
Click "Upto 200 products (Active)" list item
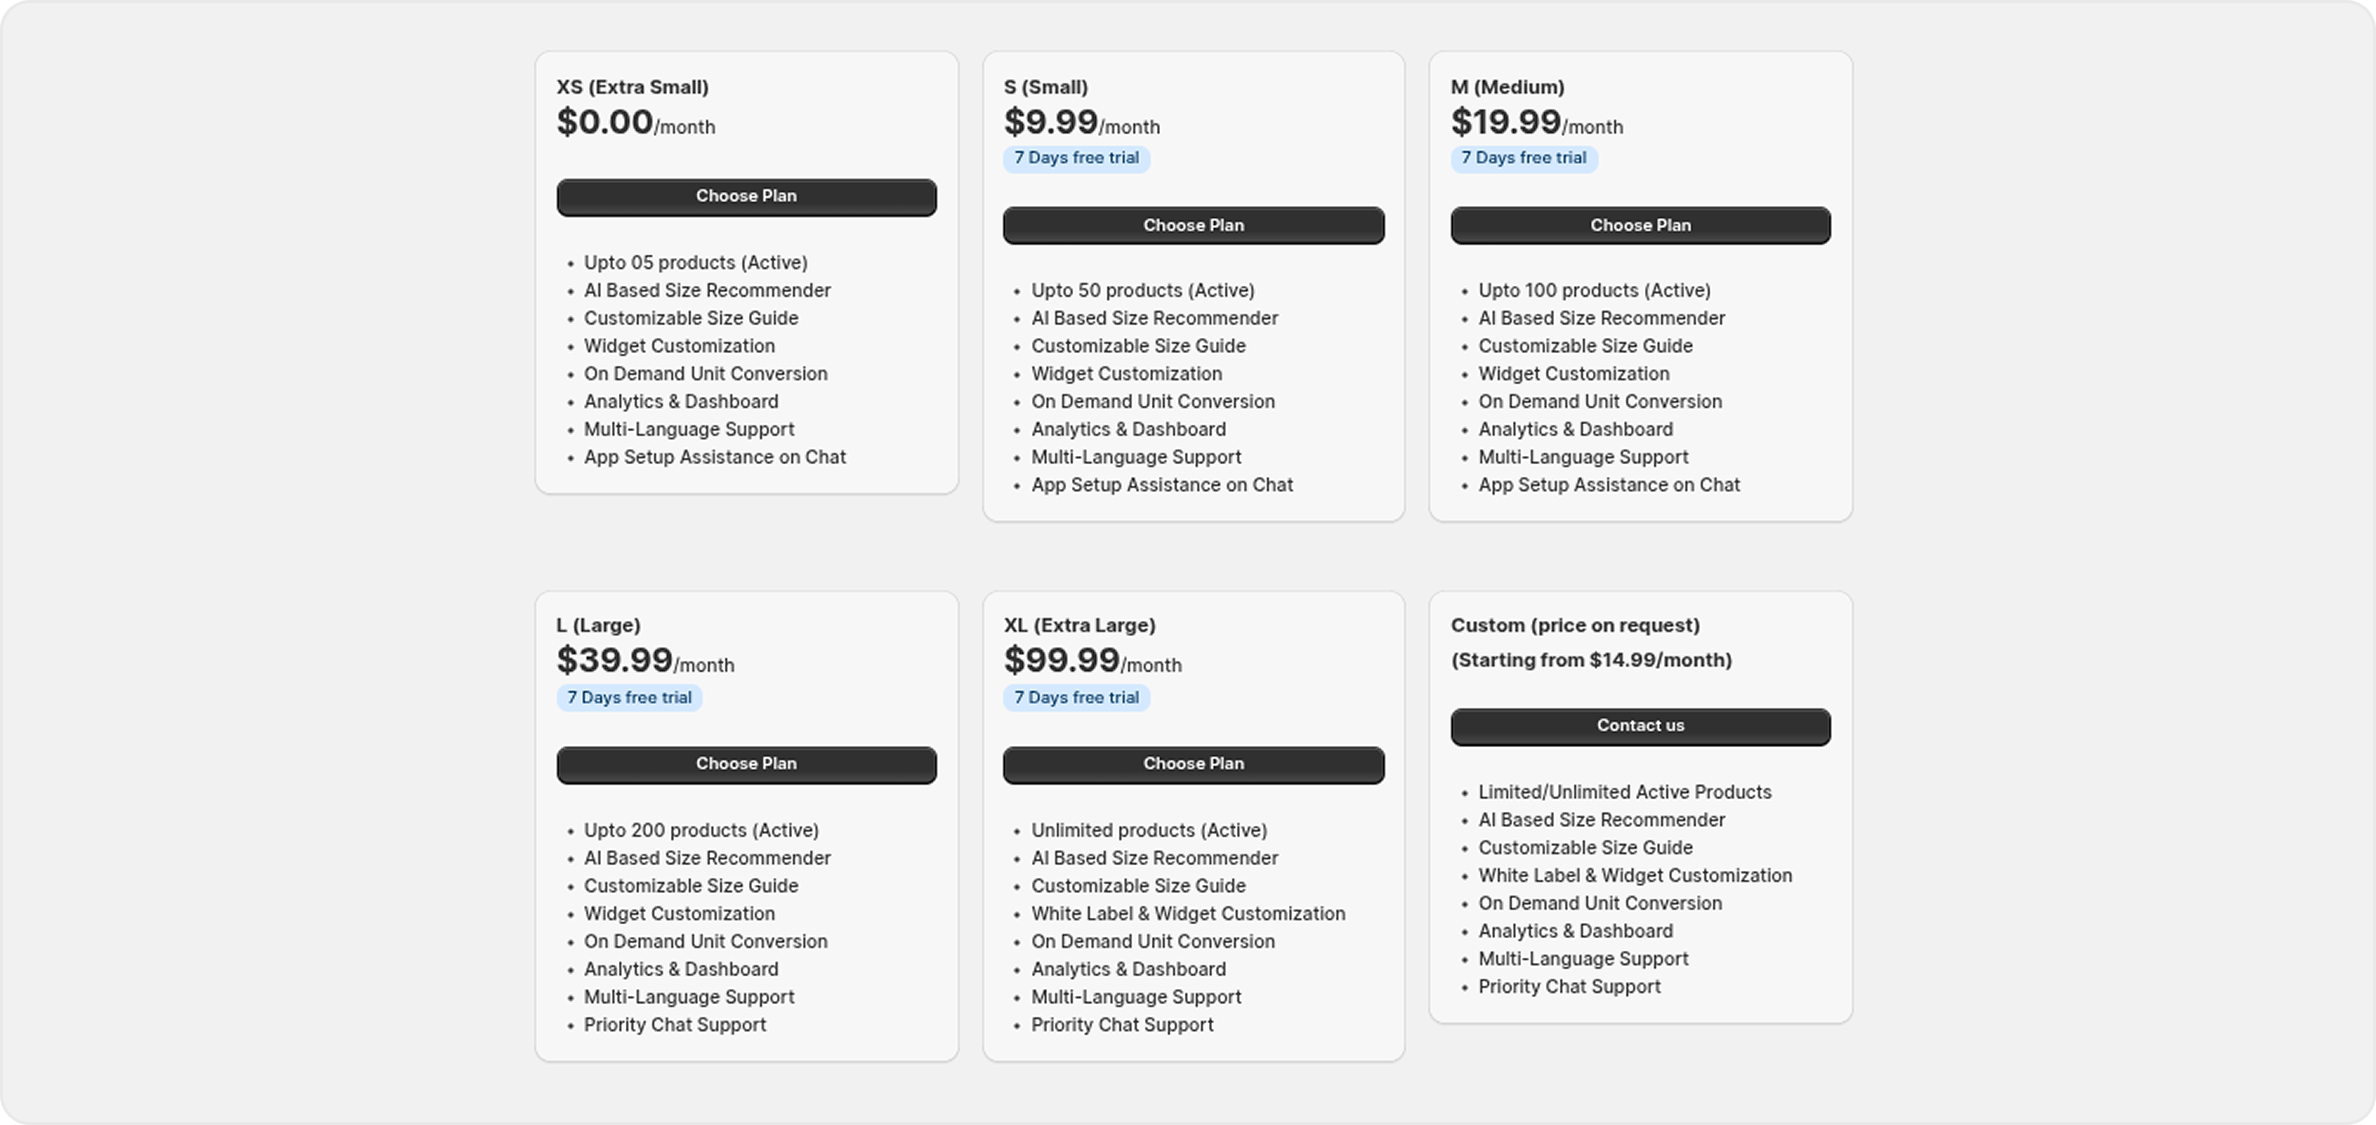tap(701, 831)
